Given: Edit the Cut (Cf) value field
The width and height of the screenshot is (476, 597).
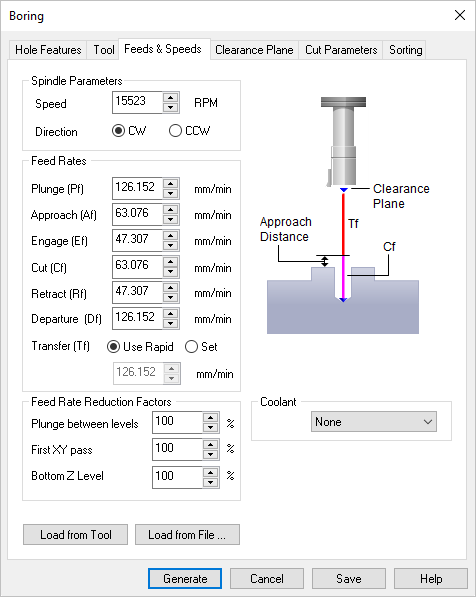Looking at the screenshot, I should pos(137,266).
